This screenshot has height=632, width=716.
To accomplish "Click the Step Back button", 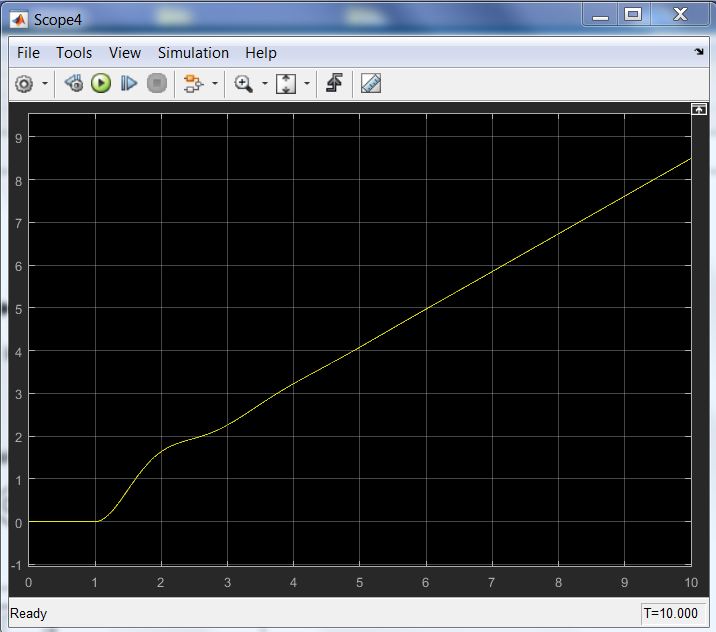I will (x=74, y=84).
